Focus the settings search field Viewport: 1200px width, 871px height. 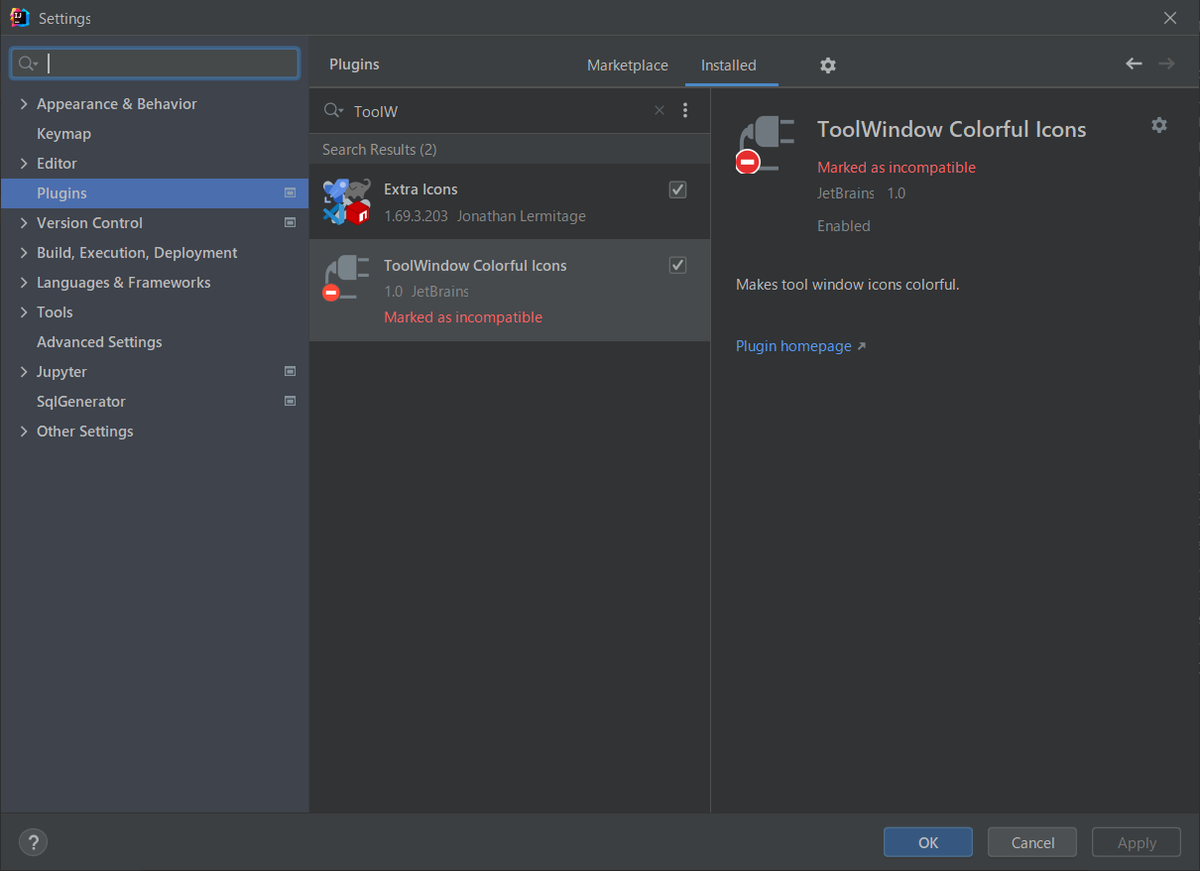click(x=155, y=64)
